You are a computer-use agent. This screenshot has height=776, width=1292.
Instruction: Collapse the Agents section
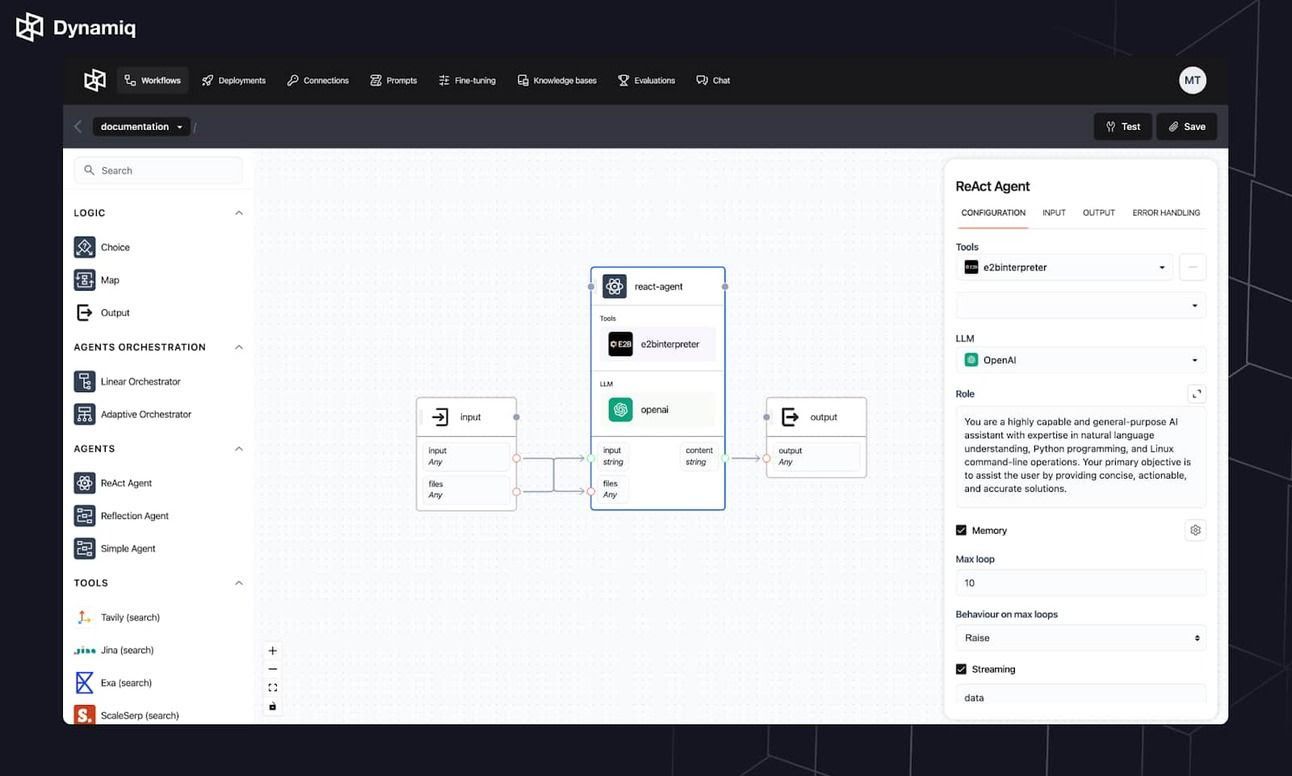click(239, 449)
